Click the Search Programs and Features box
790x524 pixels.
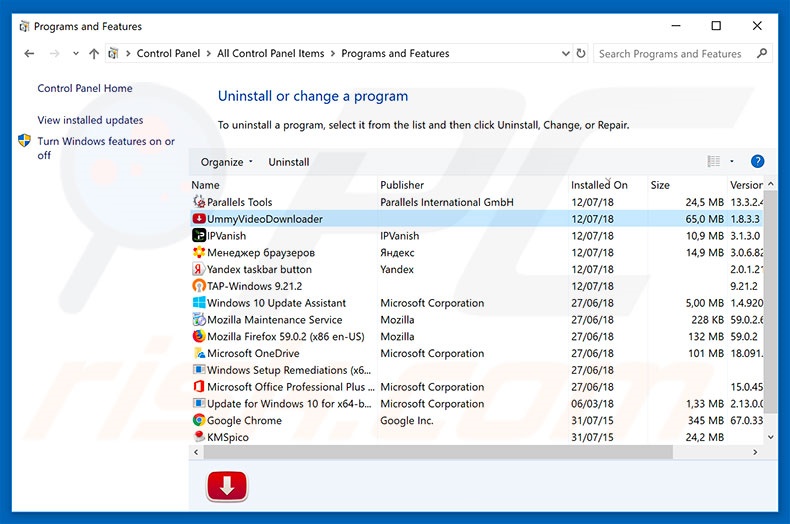[x=675, y=54]
